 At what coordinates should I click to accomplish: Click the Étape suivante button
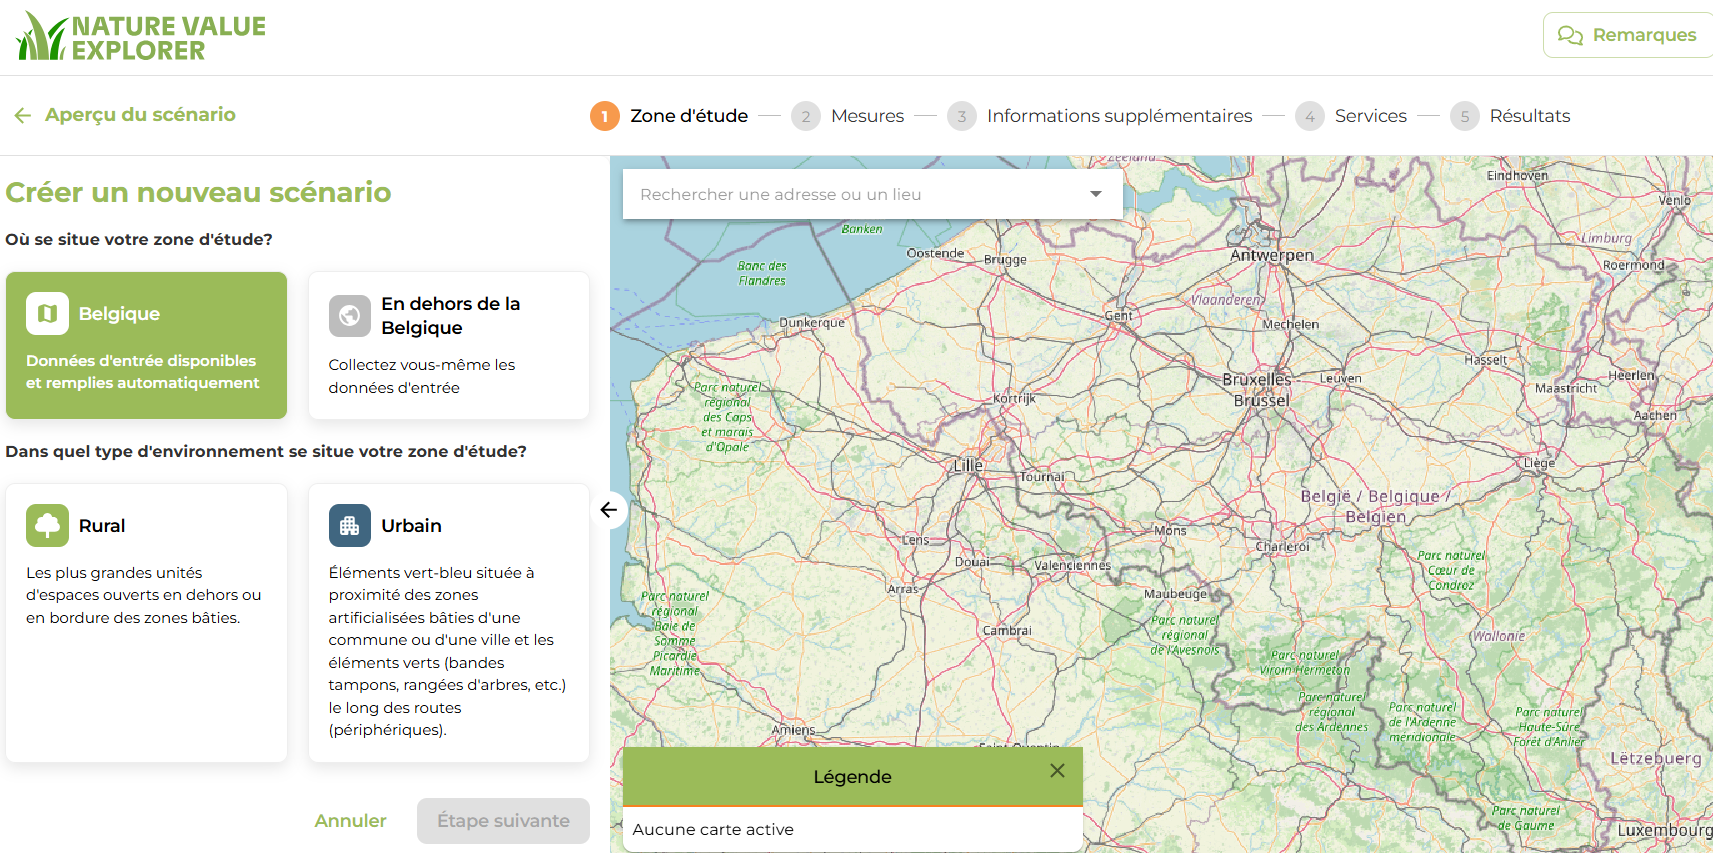coord(503,821)
